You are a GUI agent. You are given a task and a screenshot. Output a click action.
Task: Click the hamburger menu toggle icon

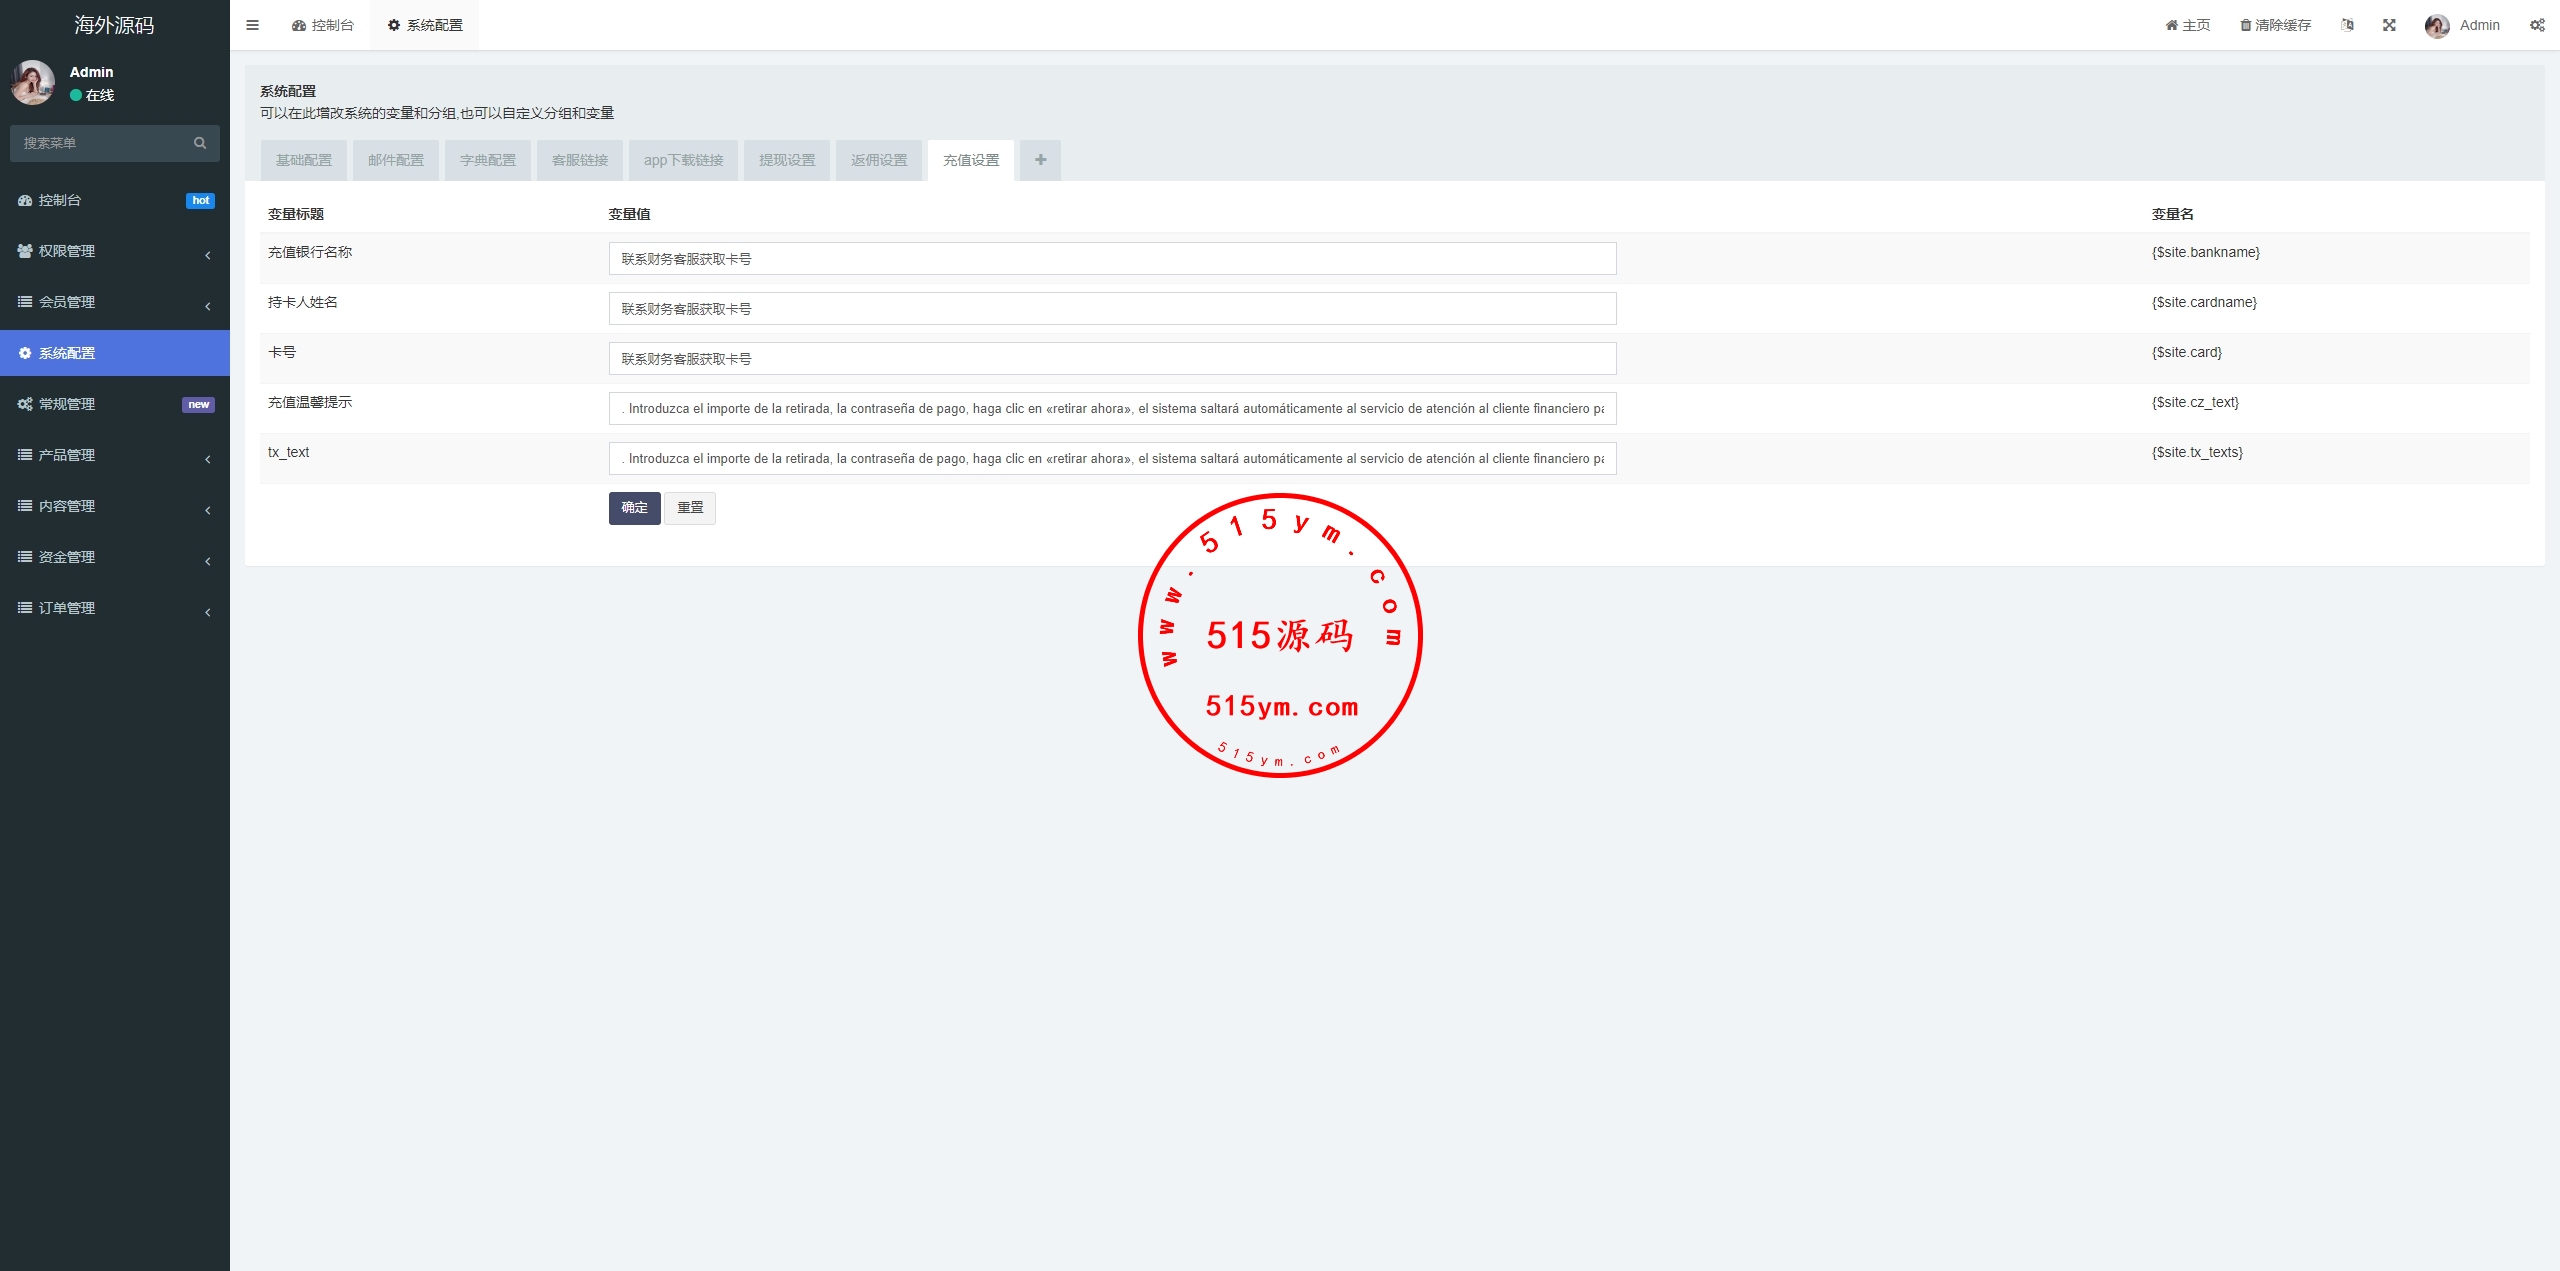point(252,25)
